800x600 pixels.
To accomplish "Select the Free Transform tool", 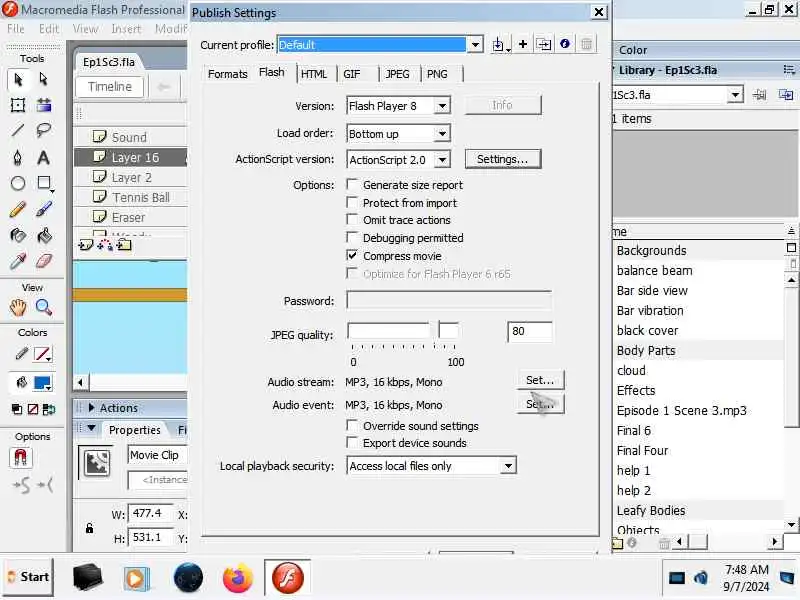I will 18,105.
